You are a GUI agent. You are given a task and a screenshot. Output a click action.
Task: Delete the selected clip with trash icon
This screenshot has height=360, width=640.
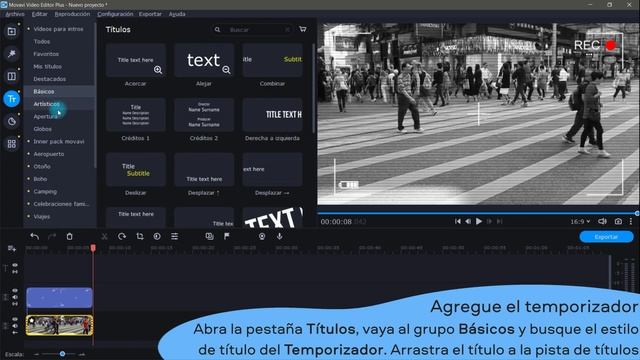tap(69, 236)
